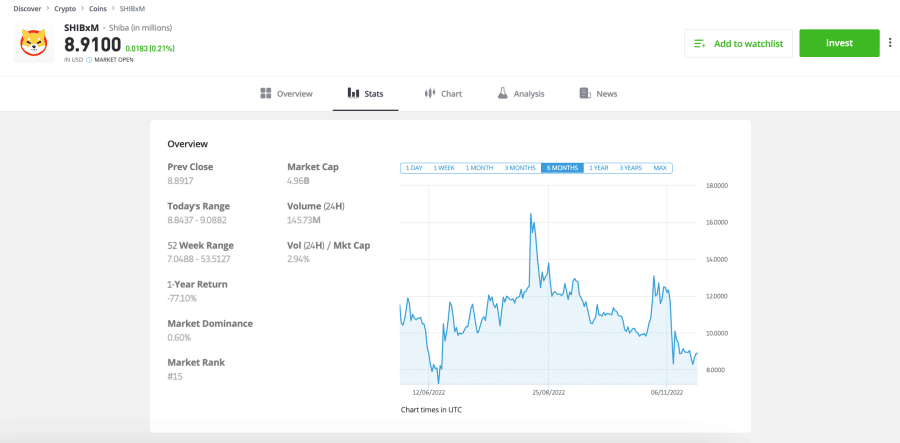This screenshot has width=900, height=443.
Task: Select the 1 MONTH chart range
Action: click(x=479, y=168)
